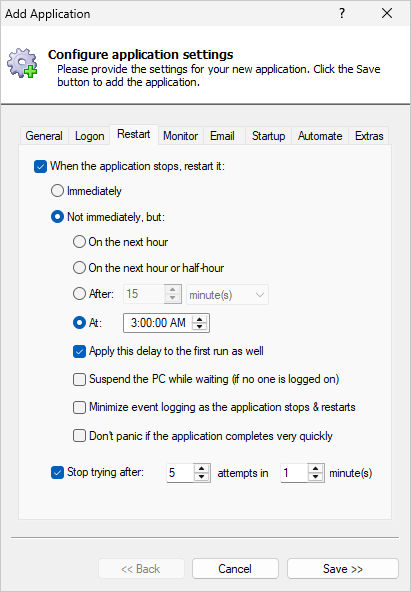
Task: Select the Immediately radio option
Action: 57,191
